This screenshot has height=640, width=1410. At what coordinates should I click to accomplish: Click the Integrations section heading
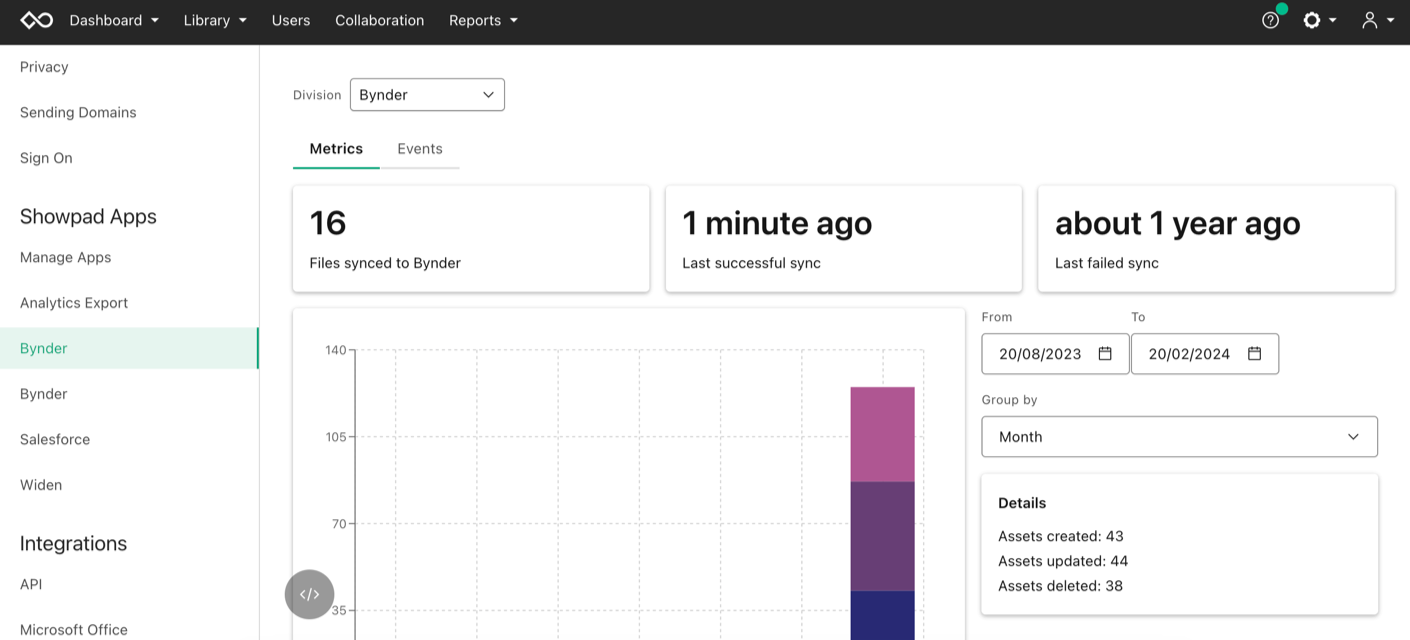pos(73,544)
